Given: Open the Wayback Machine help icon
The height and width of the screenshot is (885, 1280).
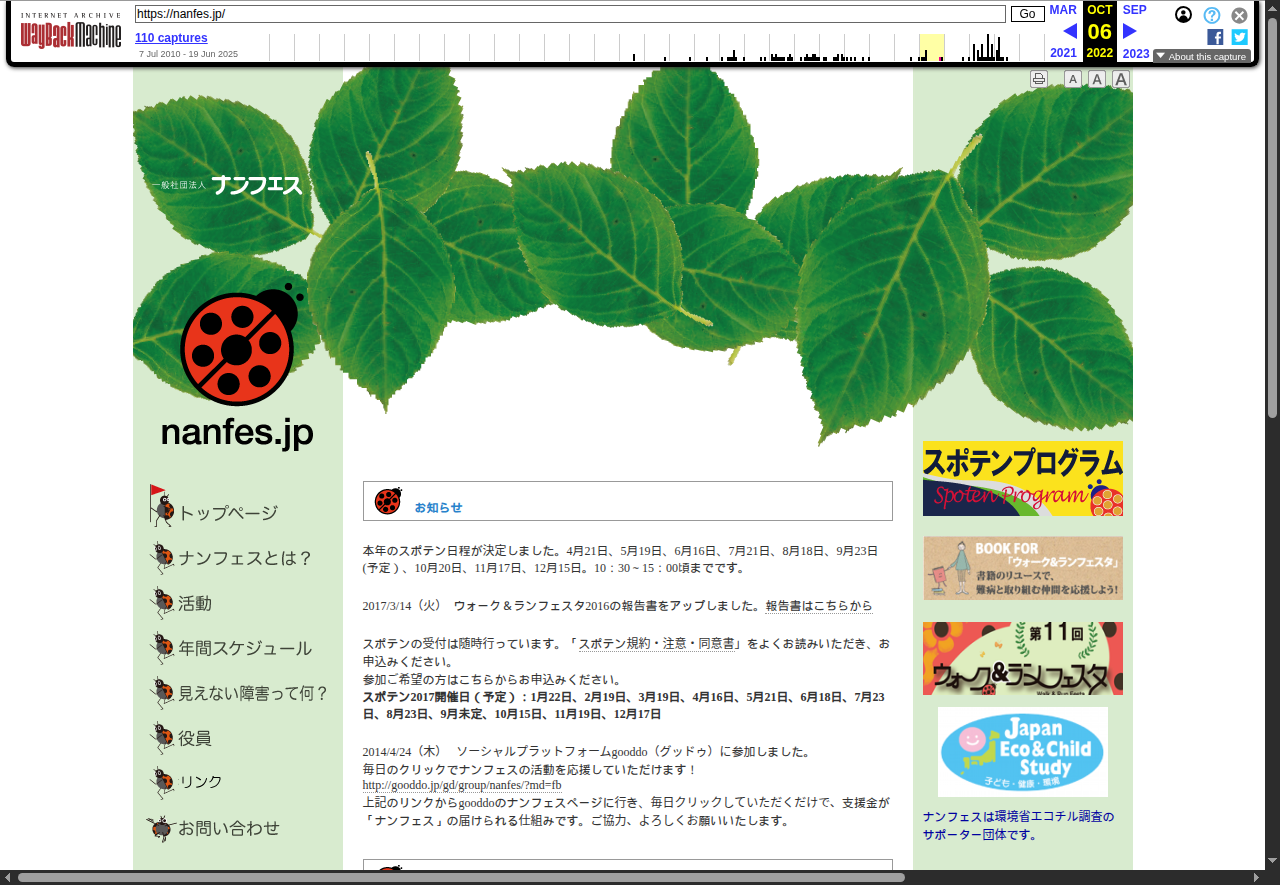Looking at the screenshot, I should [x=1212, y=15].
